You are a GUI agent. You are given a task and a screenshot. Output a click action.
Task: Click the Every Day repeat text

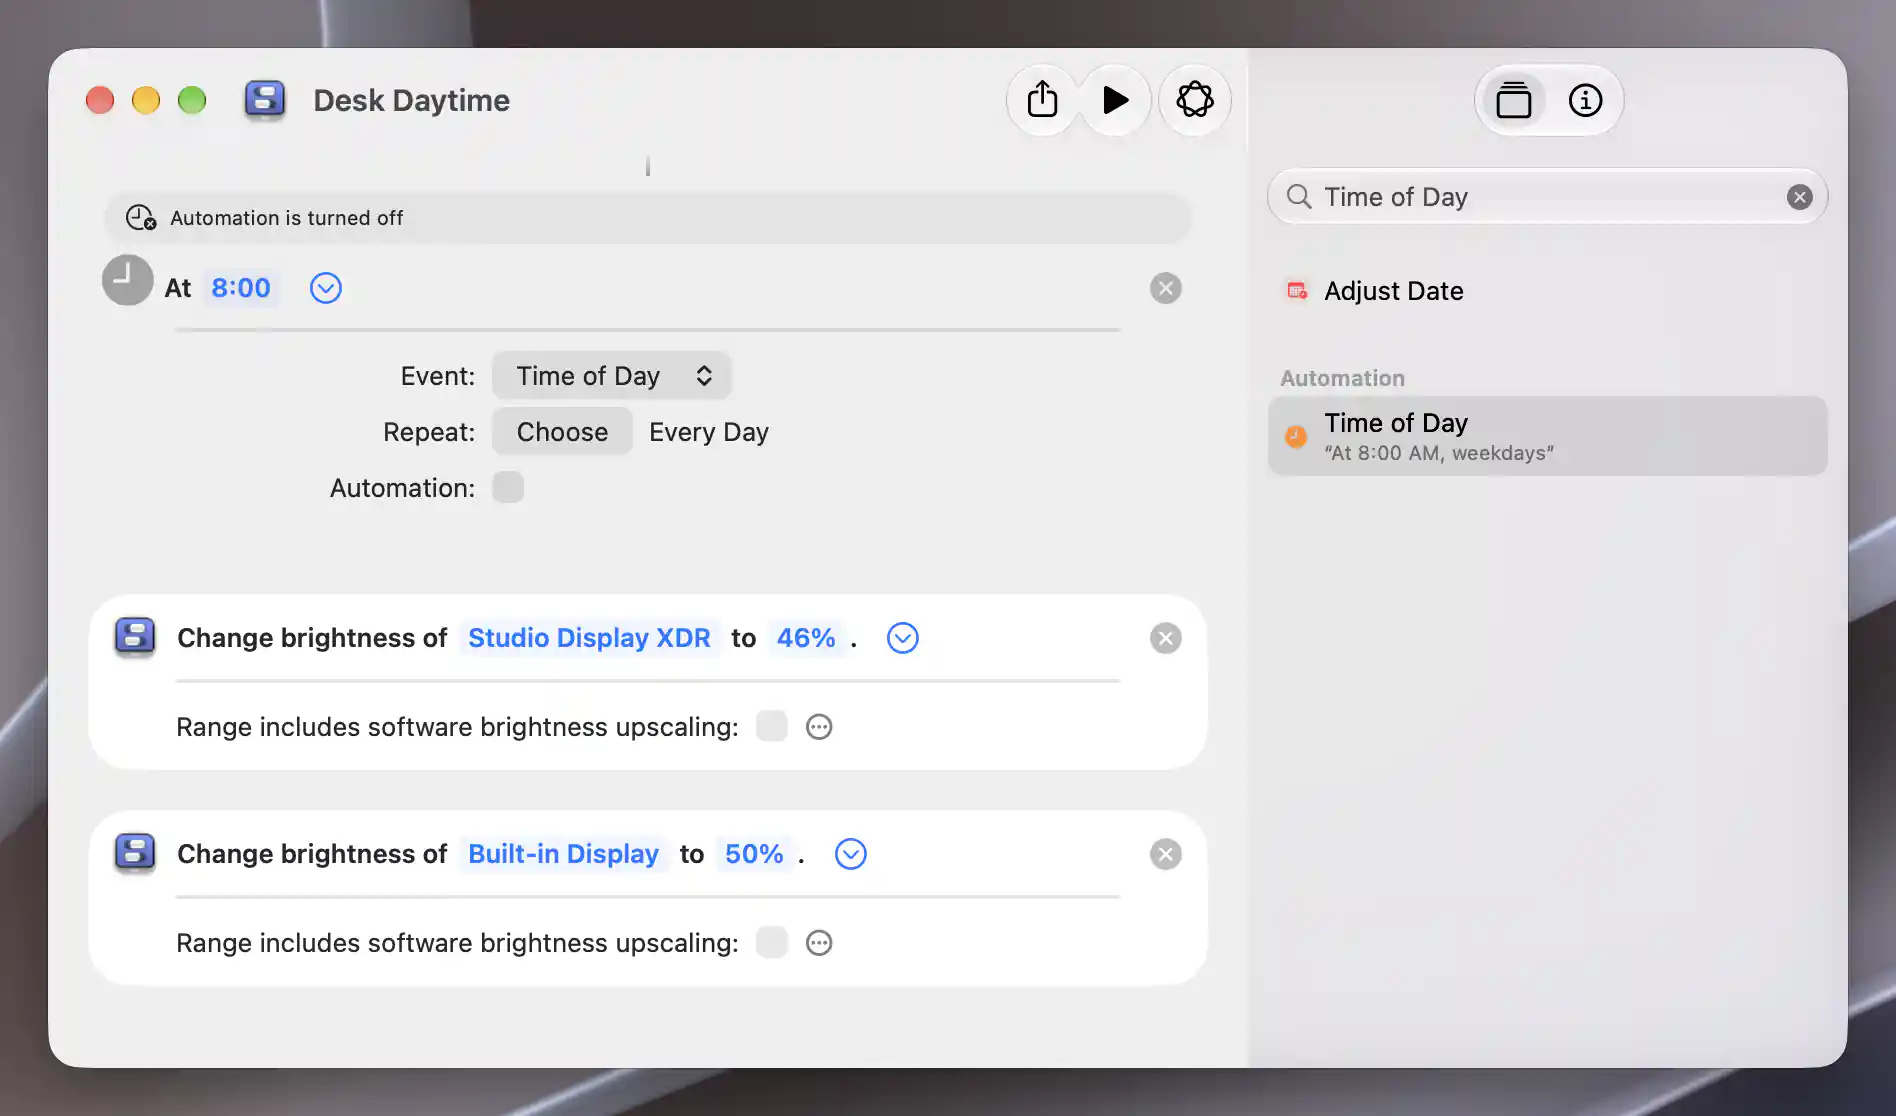coord(709,432)
